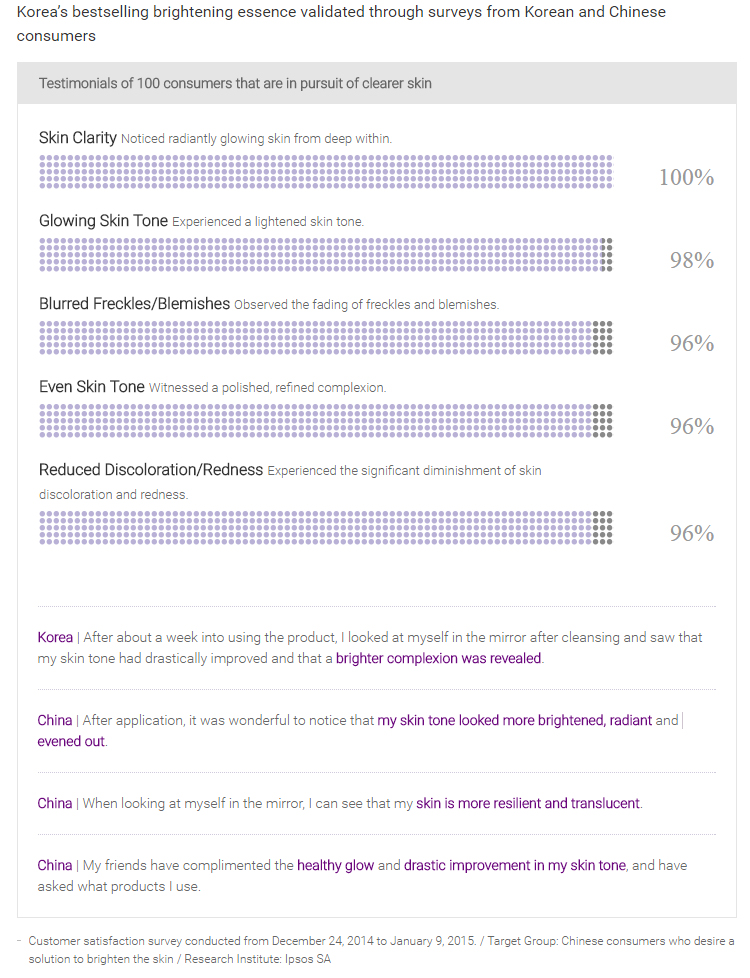Image resolution: width=750 pixels, height=978 pixels.
Task: Select the "Even Skin Tone" heading
Action: 92,387
